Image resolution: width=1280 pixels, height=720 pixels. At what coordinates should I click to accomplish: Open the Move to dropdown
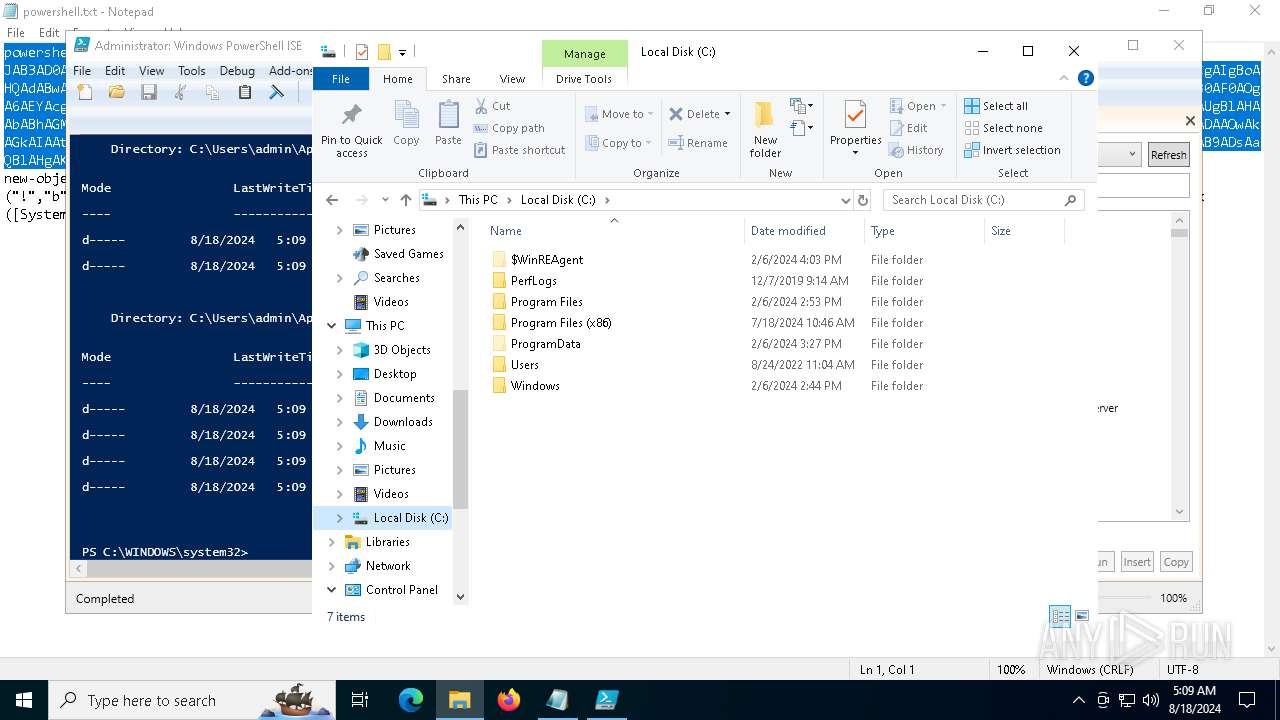point(619,114)
